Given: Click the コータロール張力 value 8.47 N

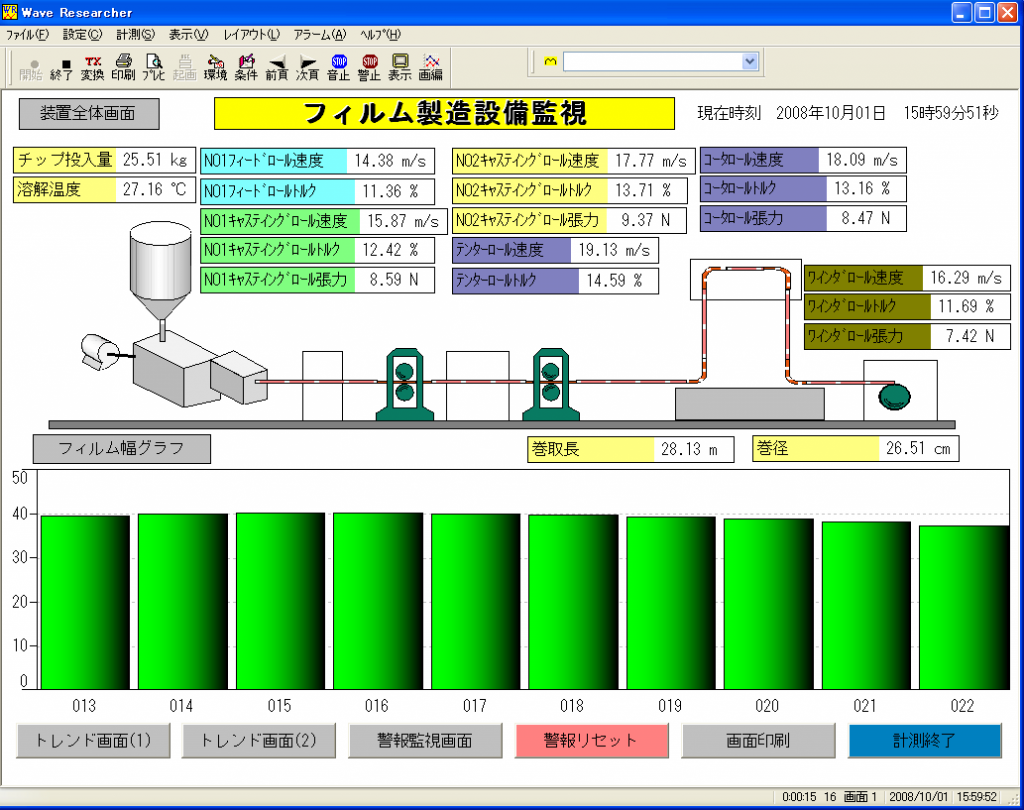Looking at the screenshot, I should click(x=866, y=218).
